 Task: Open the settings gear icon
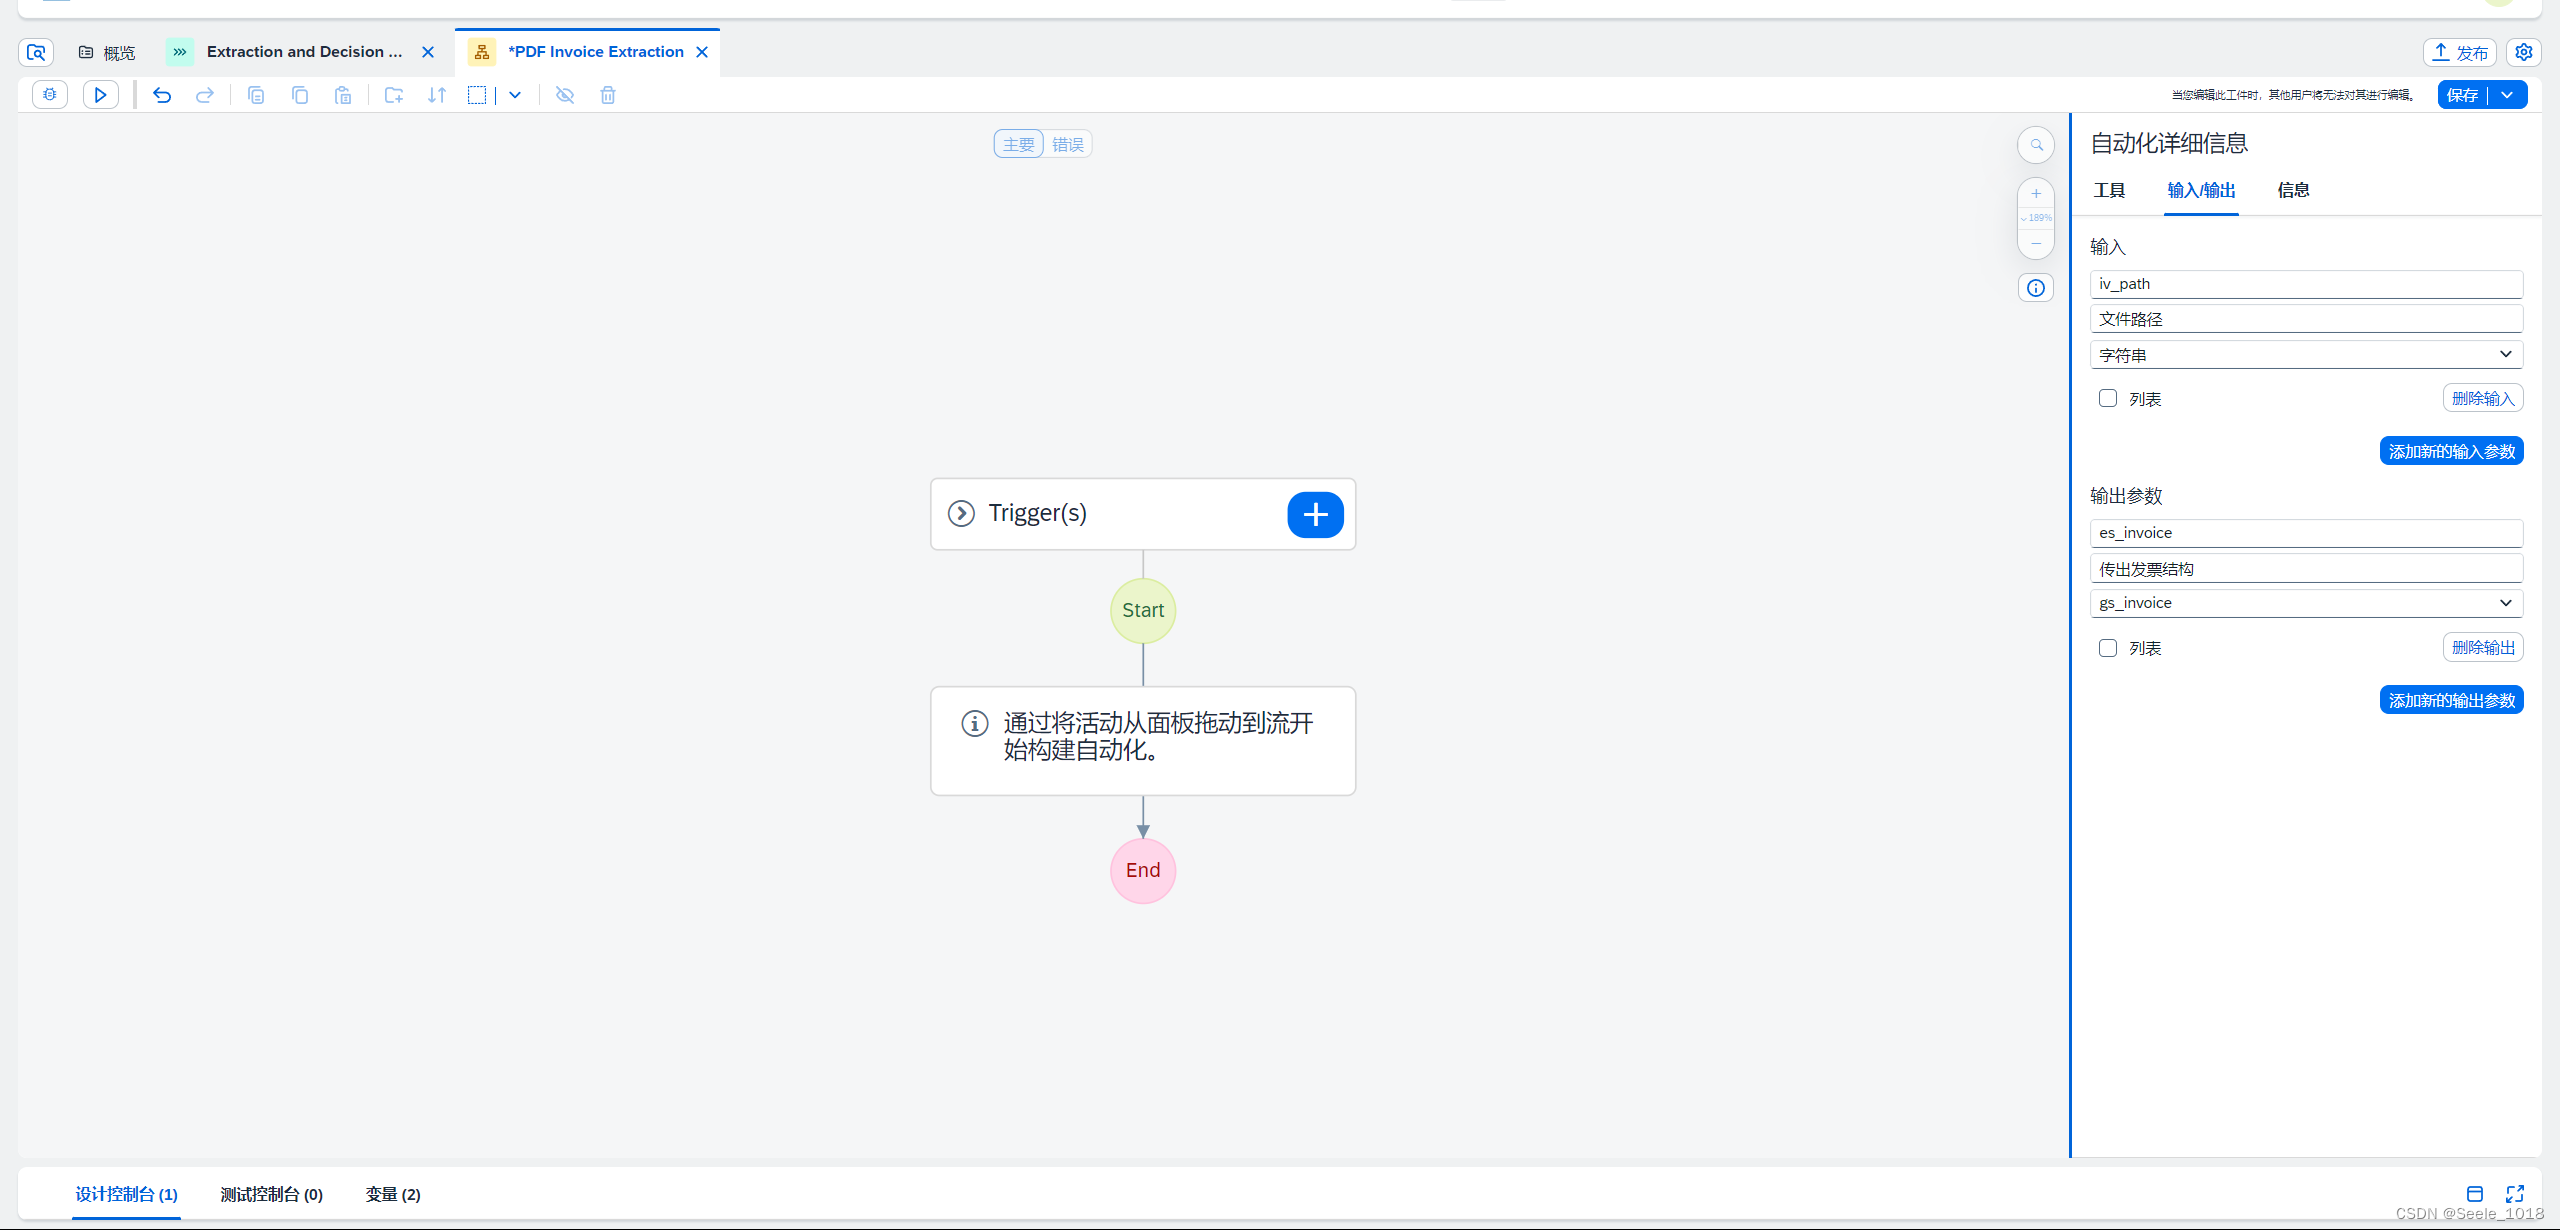(2524, 52)
